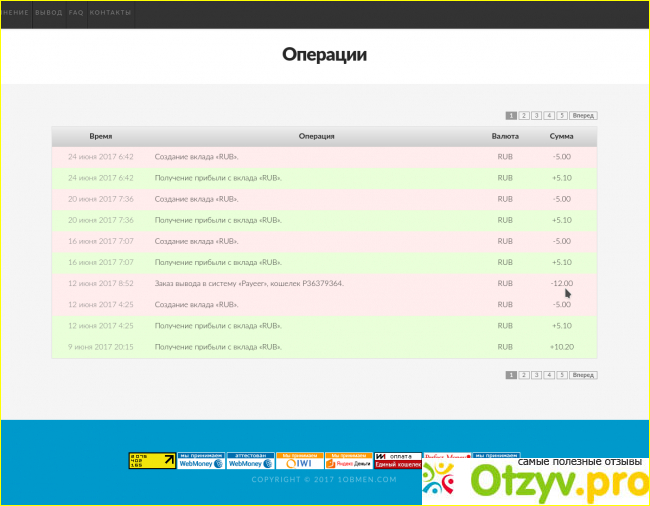The image size is (650, 506).
Task: Open the FAQ menu item
Action: [x=76, y=14]
